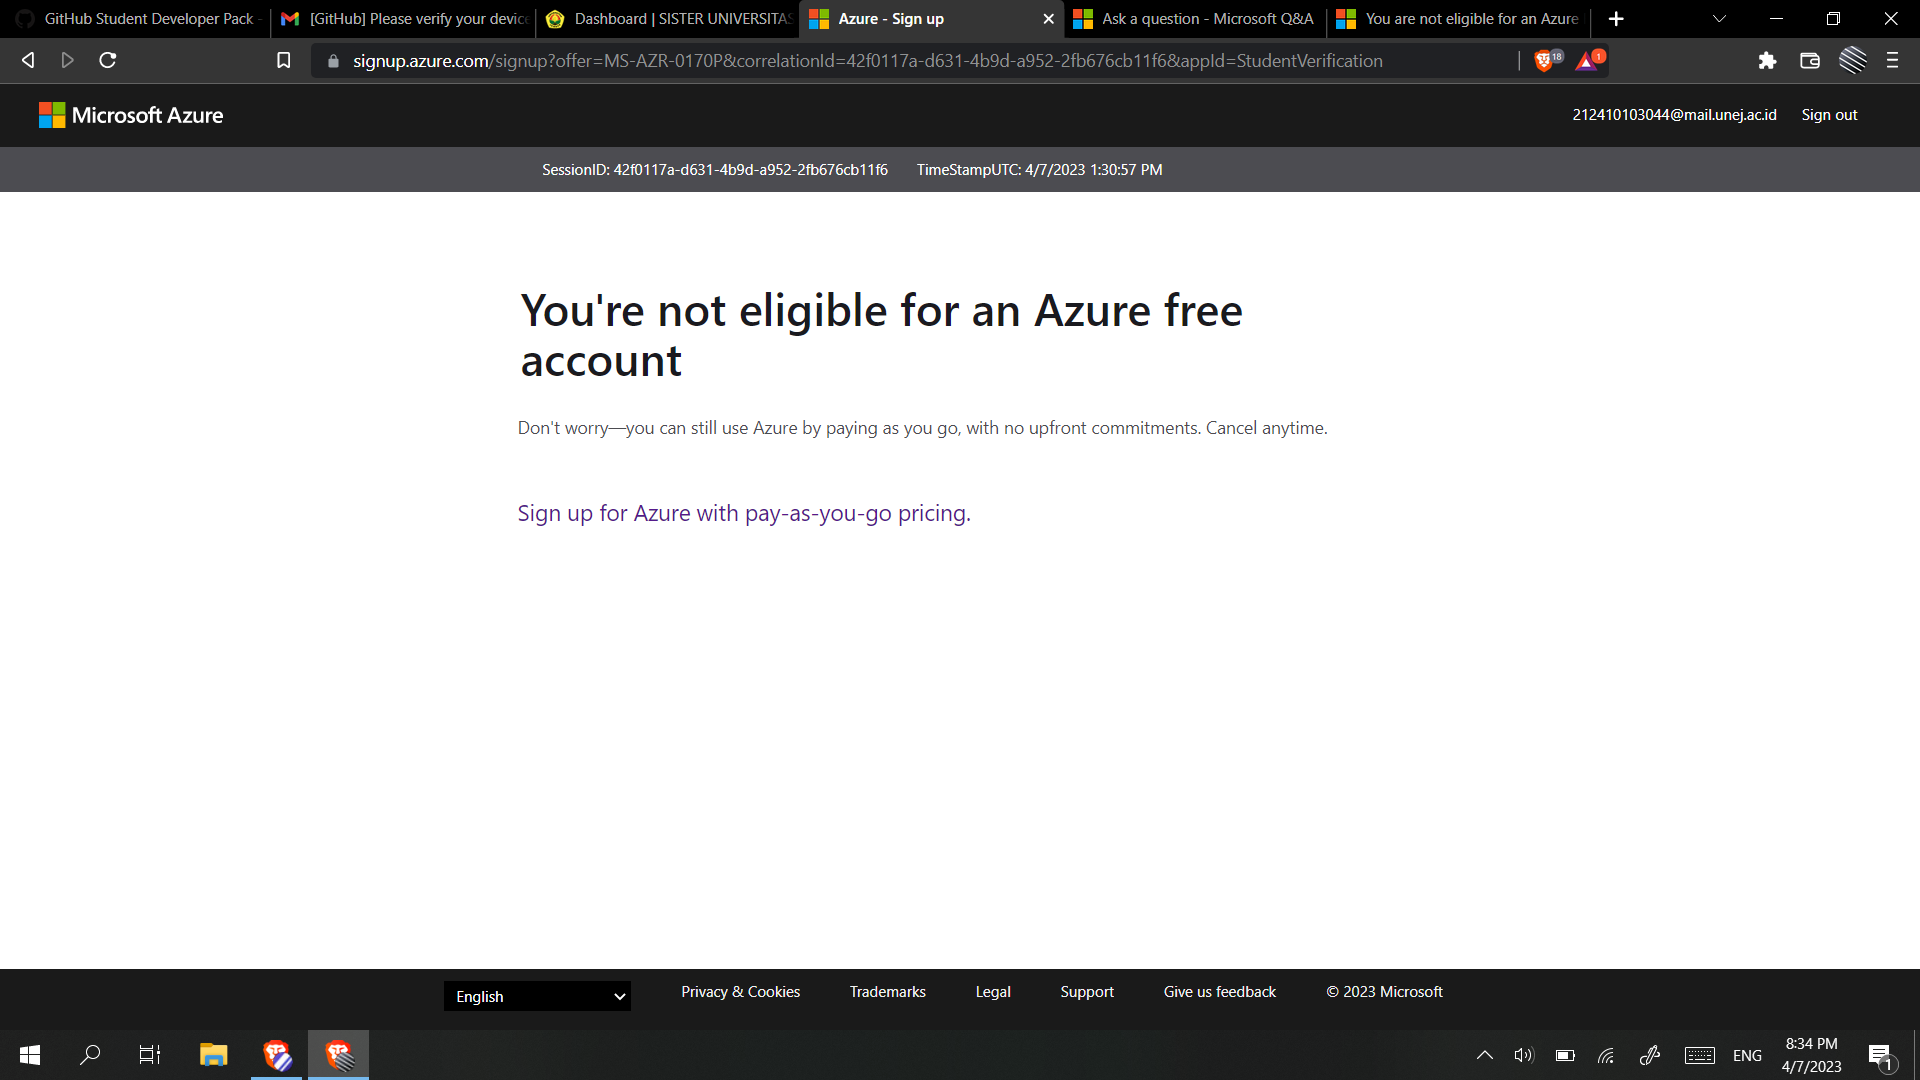Viewport: 1920px width, 1080px height.
Task: Switch to the You are not eligible tab
Action: click(1459, 19)
